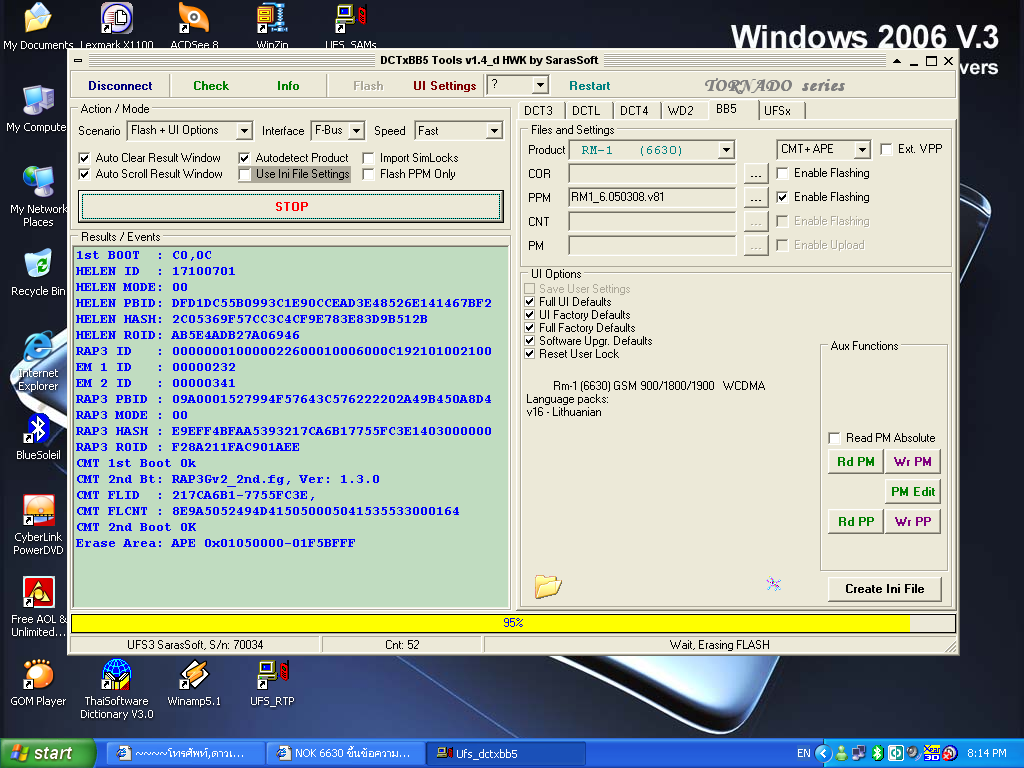This screenshot has height=768, width=1024.
Task: Uncheck Full UI Defaults option
Action: (530, 302)
